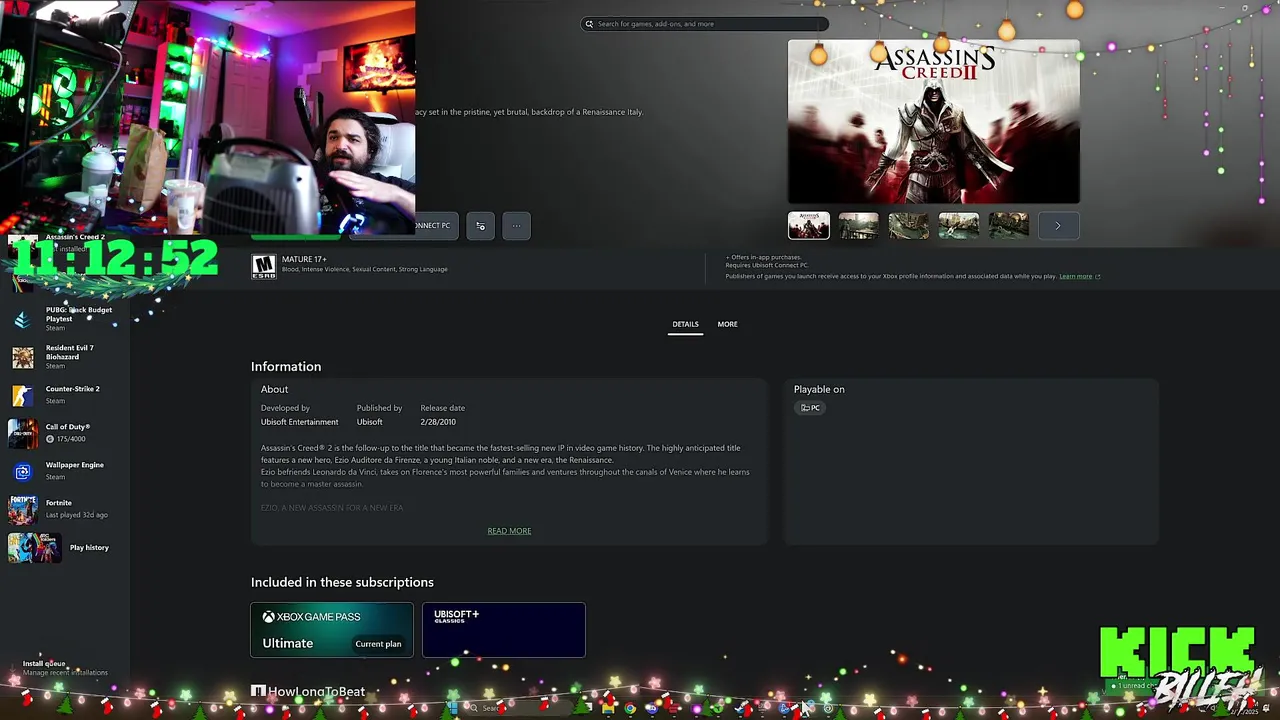Viewport: 1280px width, 720px height.
Task: Open Call of Duty sidebar icon
Action: (x=22, y=433)
